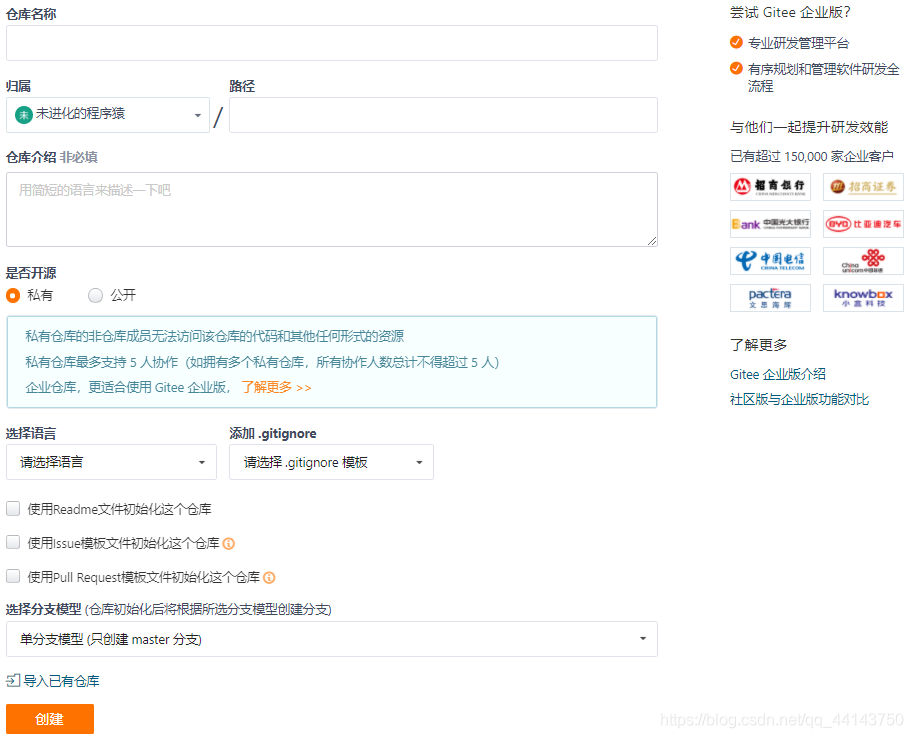Click the 导入已有仓库 link
The image size is (913, 738).
61,681
